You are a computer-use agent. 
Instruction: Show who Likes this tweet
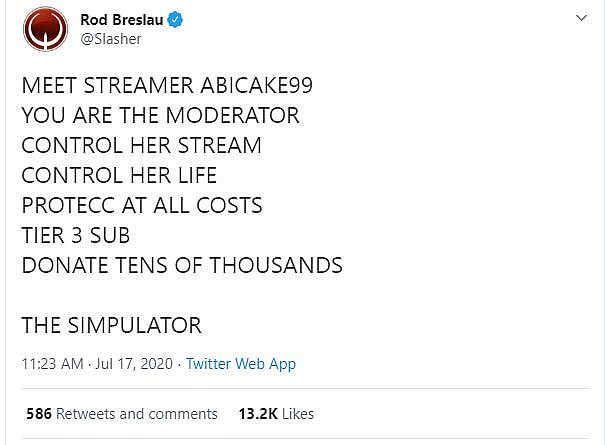pos(298,413)
